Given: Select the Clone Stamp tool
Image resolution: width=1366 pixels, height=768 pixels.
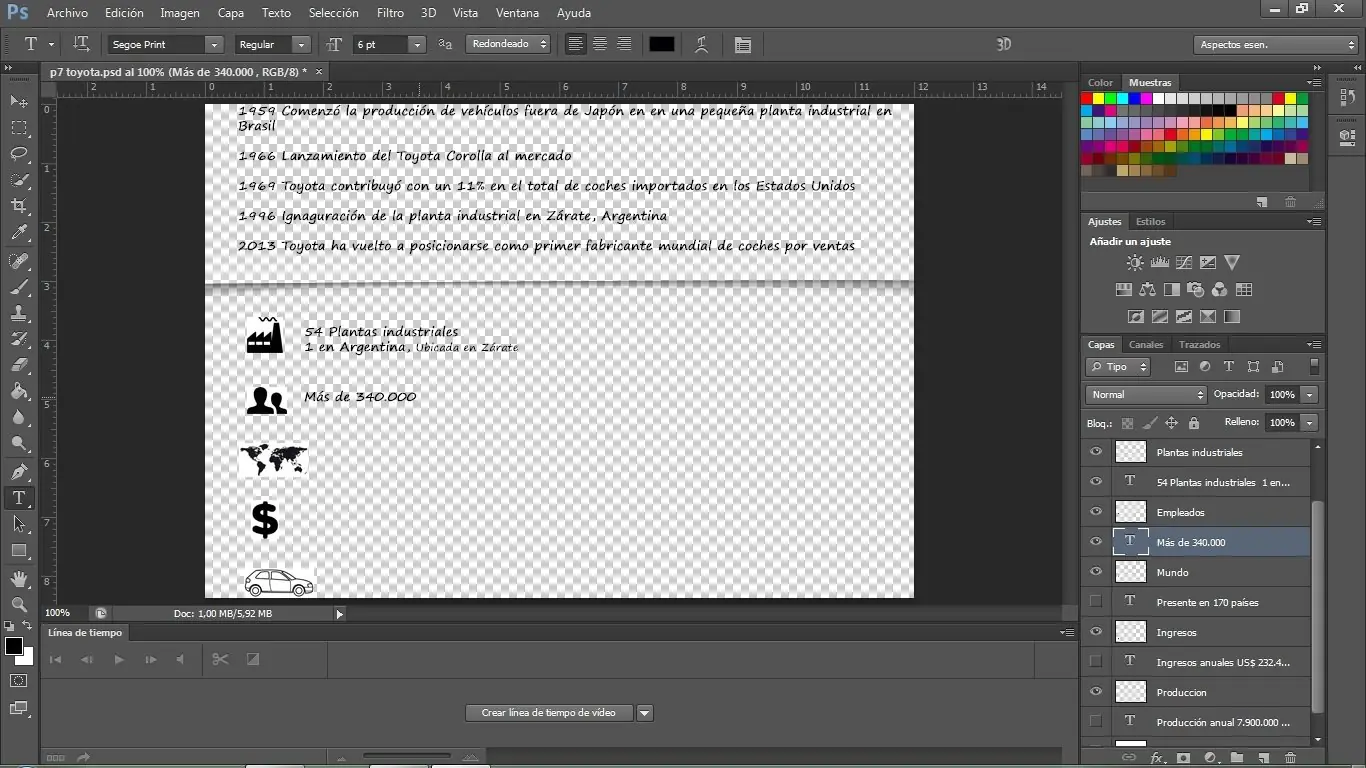Looking at the screenshot, I should 19,313.
